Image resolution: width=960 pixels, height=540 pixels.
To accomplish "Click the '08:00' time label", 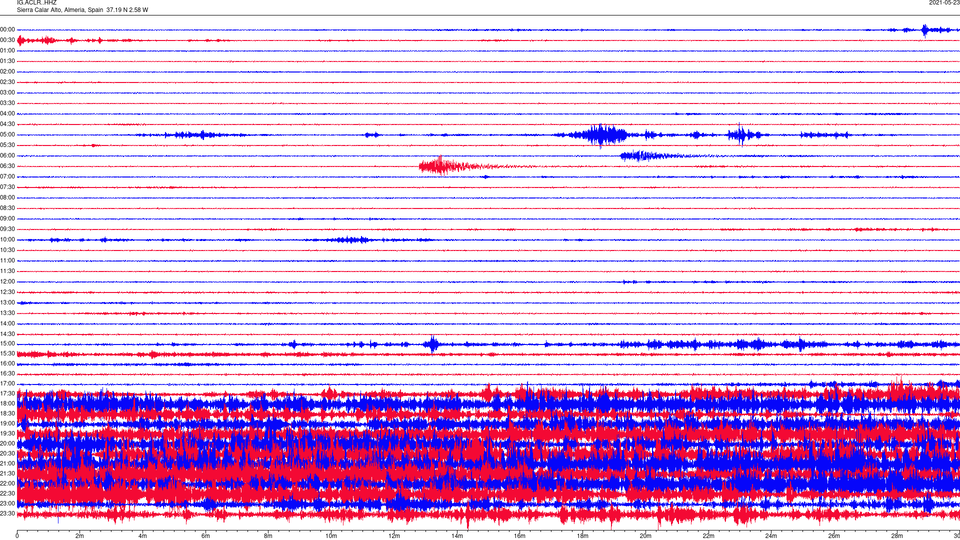I will pyautogui.click(x=7, y=198).
